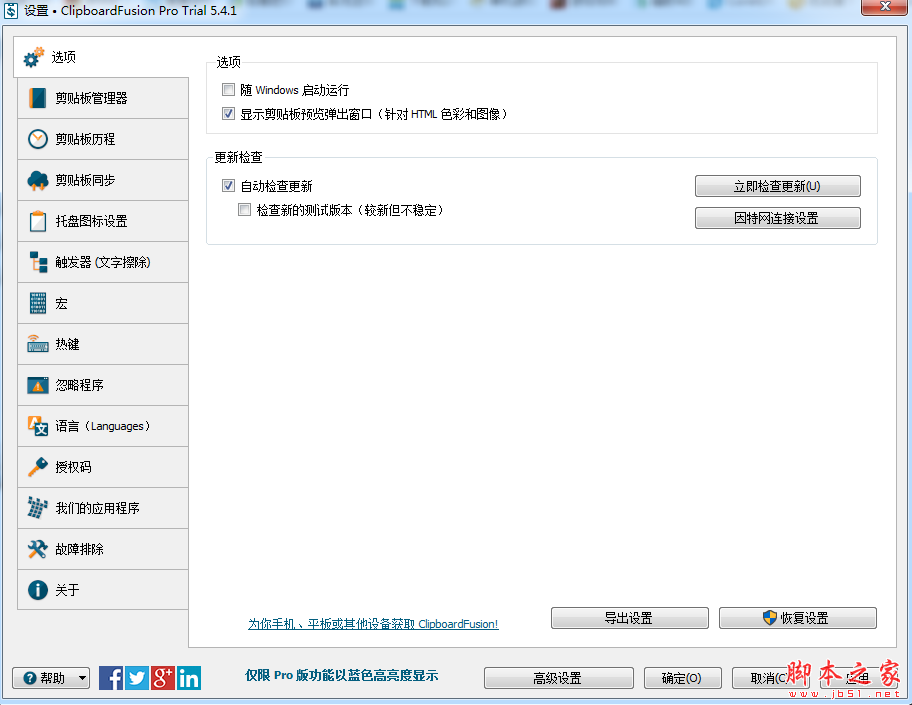912x705 pixels.
Task: Open the 语言 (Languages) tab
Action: point(103,426)
